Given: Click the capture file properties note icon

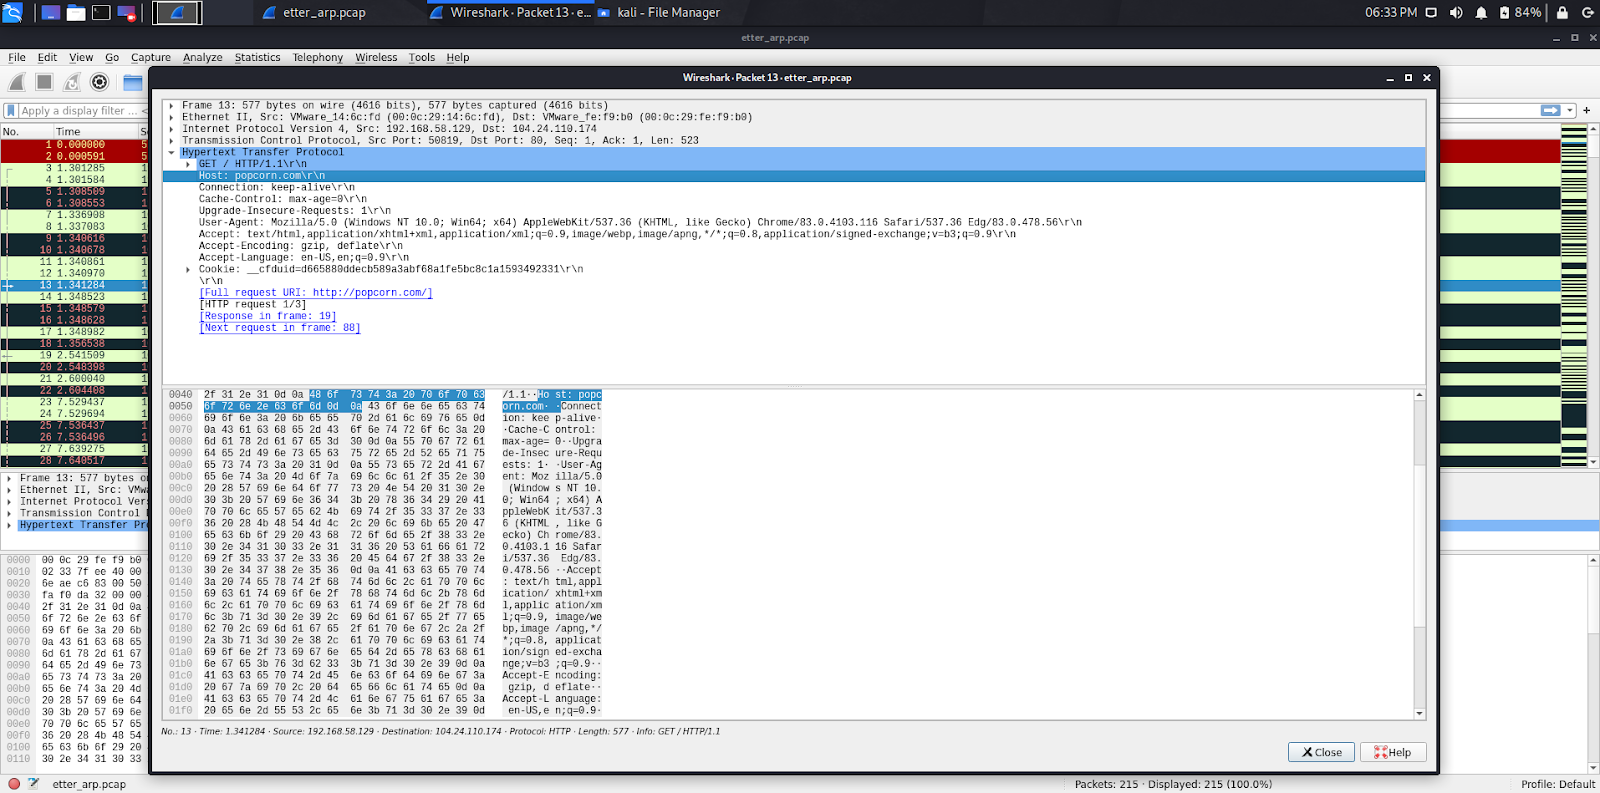Looking at the screenshot, I should [35, 784].
